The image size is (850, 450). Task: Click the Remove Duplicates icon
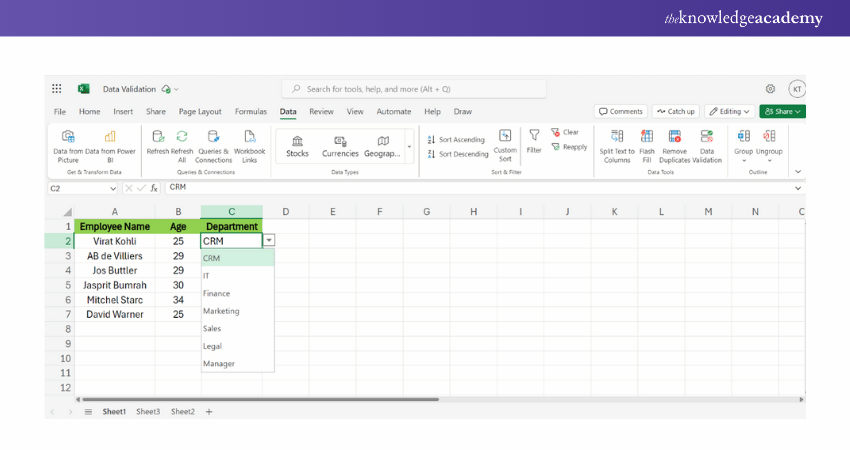point(674,137)
